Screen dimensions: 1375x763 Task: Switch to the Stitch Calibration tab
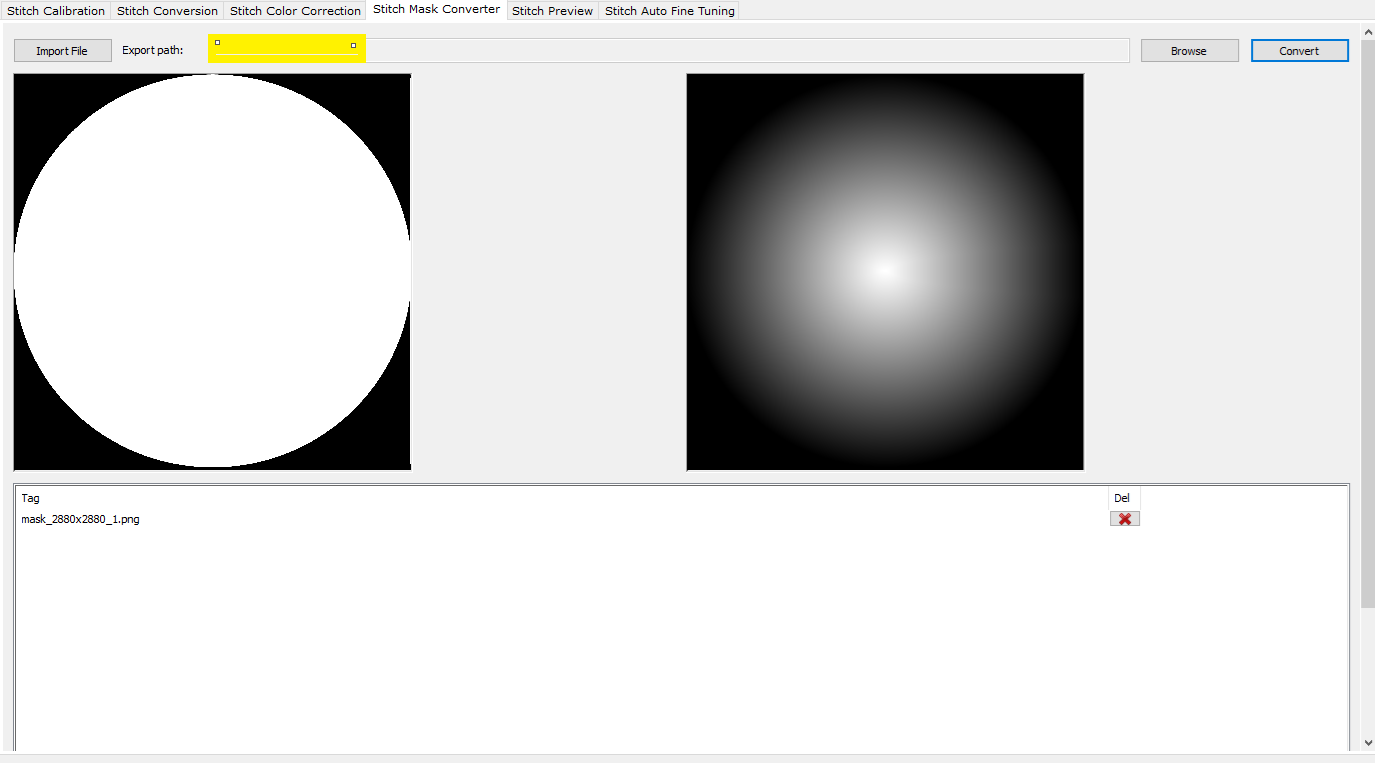(56, 11)
